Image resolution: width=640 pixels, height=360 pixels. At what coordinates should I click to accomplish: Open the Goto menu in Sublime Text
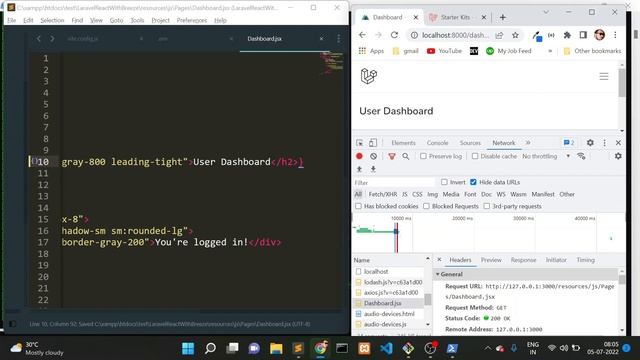[x=116, y=20]
